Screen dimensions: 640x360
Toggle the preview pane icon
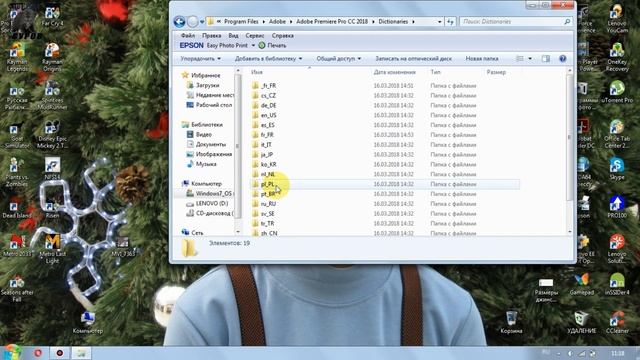pos(546,59)
